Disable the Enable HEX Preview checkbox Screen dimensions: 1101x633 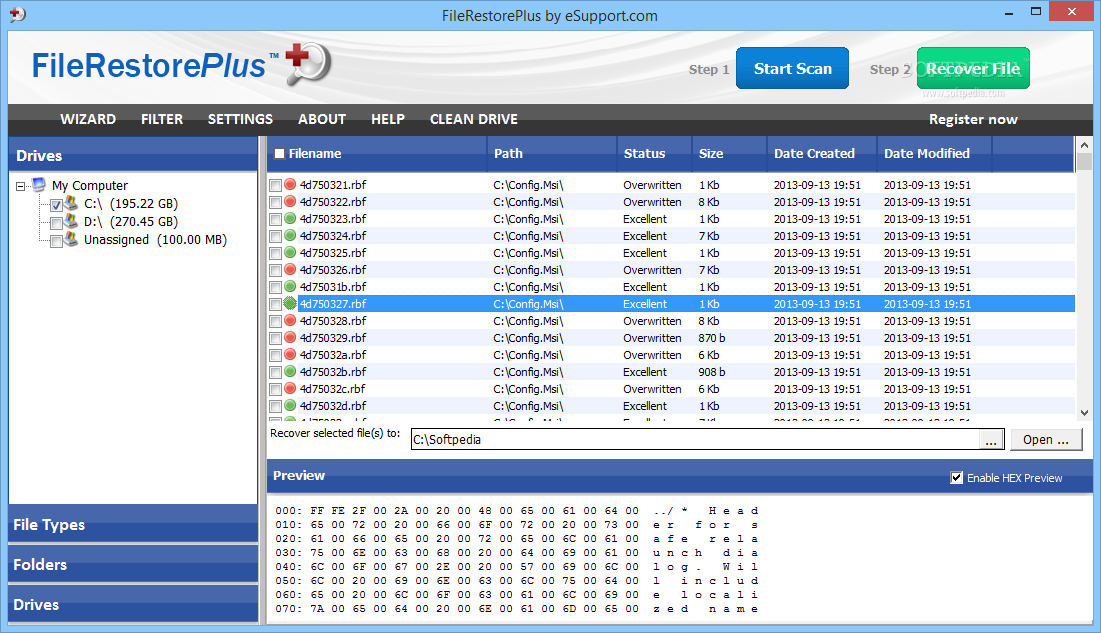[956, 478]
